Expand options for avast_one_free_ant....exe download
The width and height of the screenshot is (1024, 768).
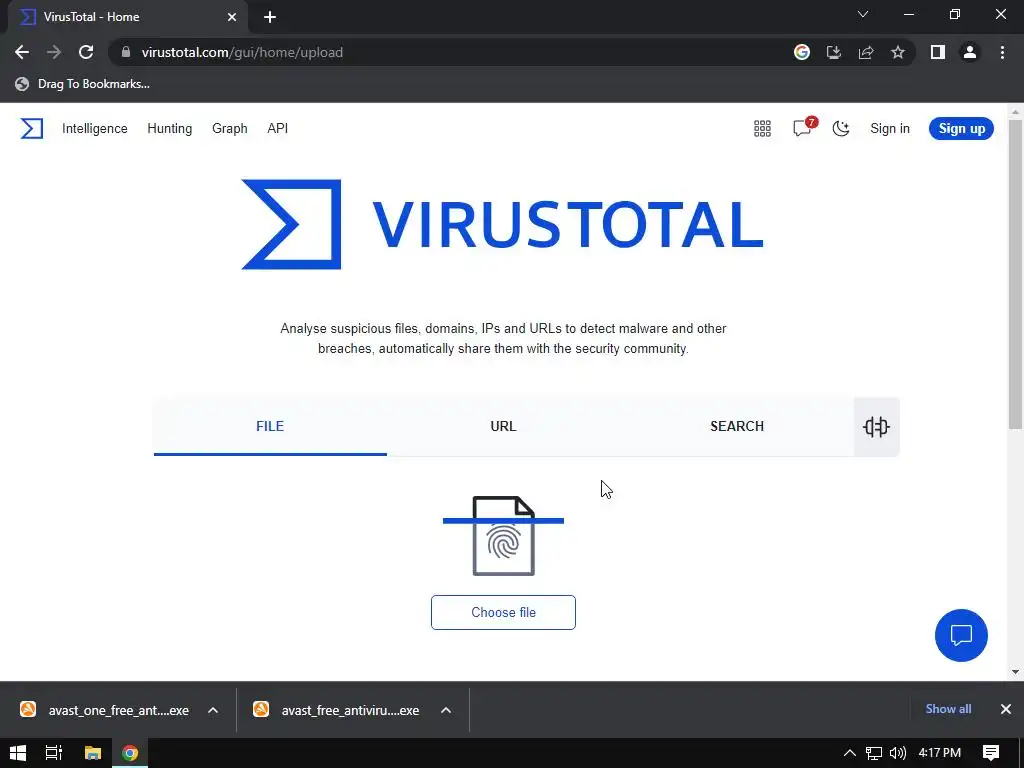point(213,710)
